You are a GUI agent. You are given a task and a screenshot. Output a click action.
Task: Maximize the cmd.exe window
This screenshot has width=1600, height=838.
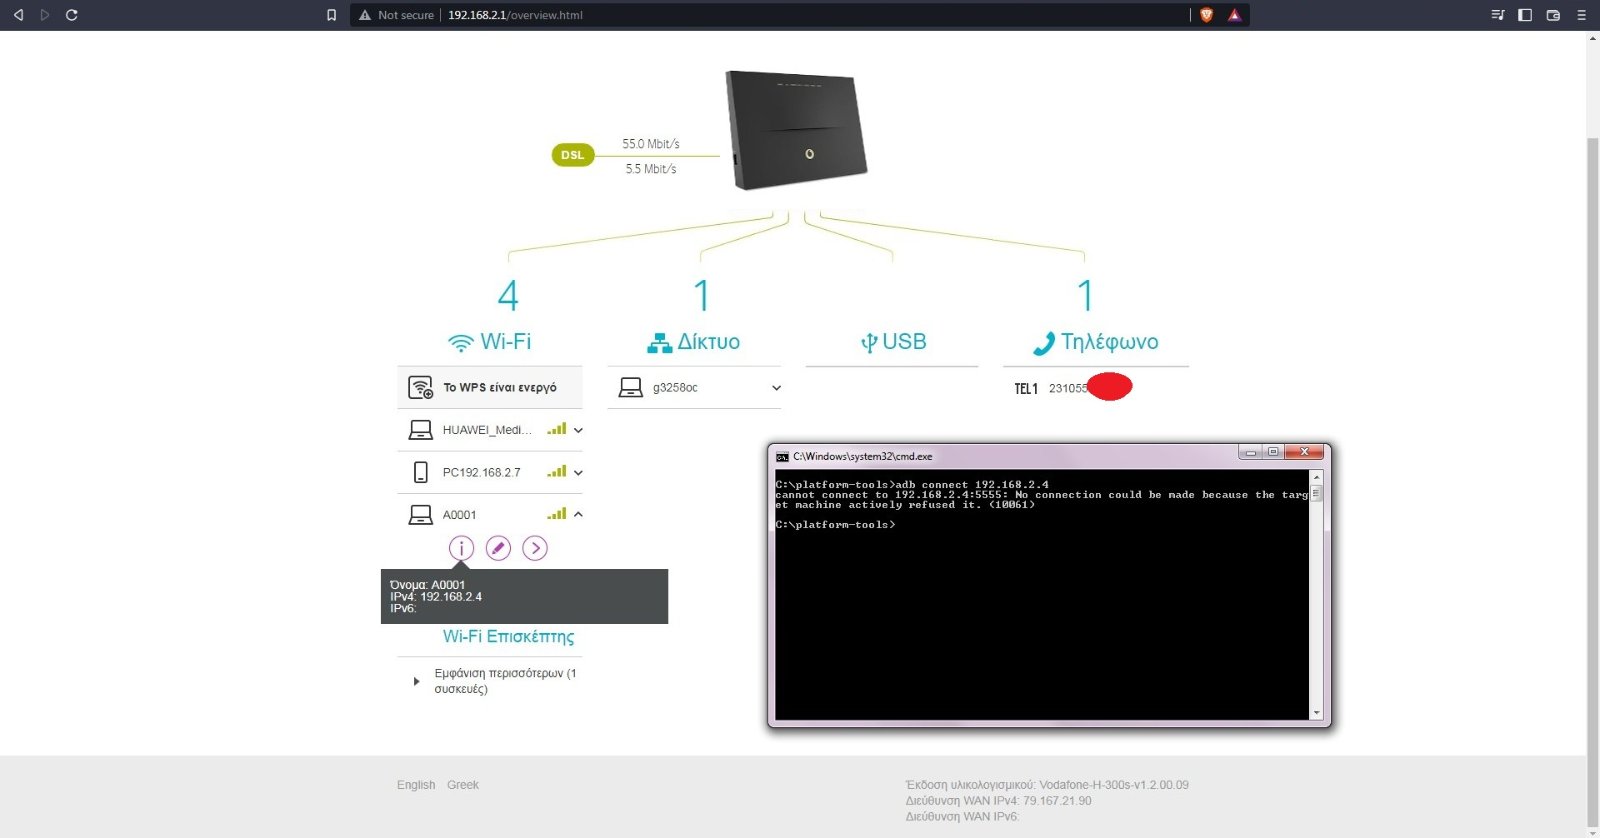coord(1273,452)
